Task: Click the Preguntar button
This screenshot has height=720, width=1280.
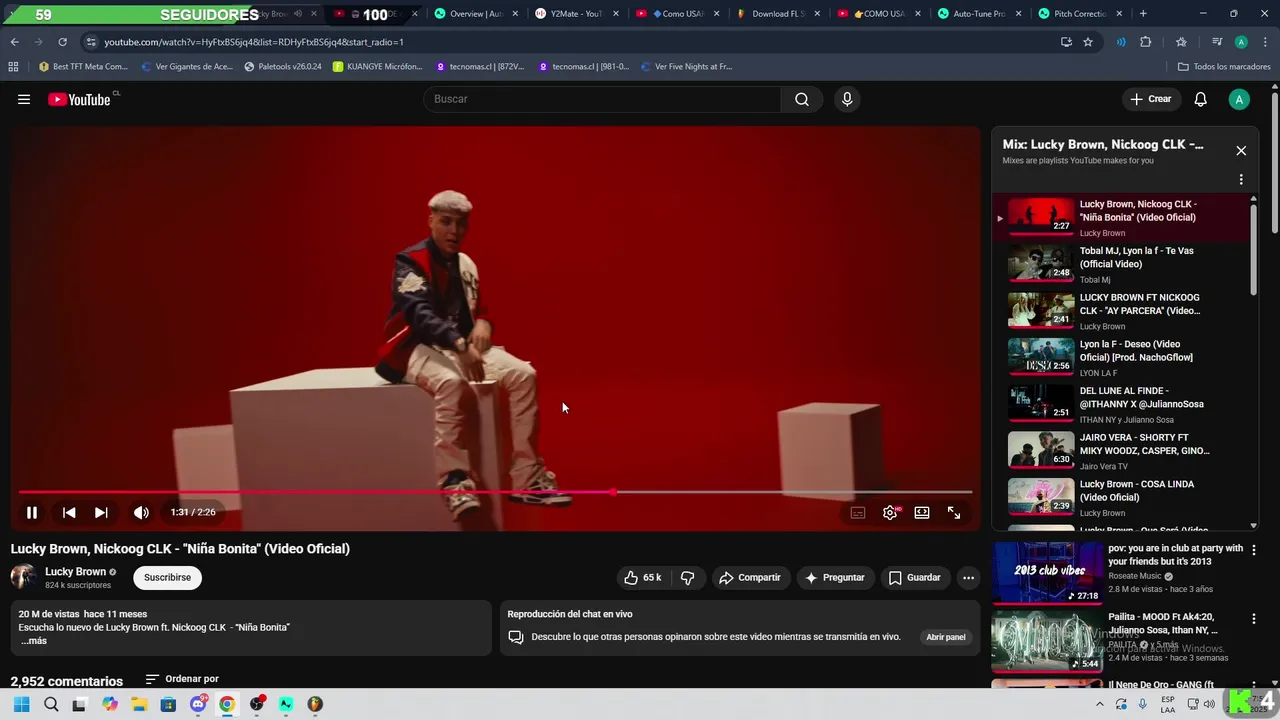Action: pos(834,577)
